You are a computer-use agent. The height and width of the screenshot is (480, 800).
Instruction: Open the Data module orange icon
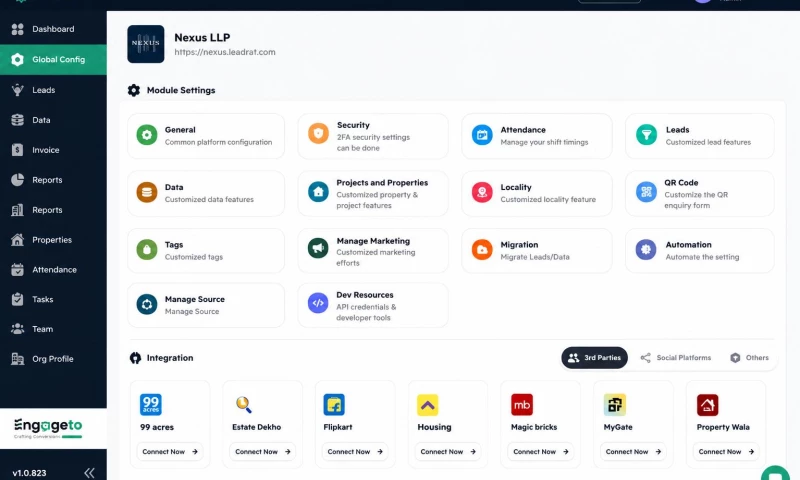pyautogui.click(x=147, y=192)
